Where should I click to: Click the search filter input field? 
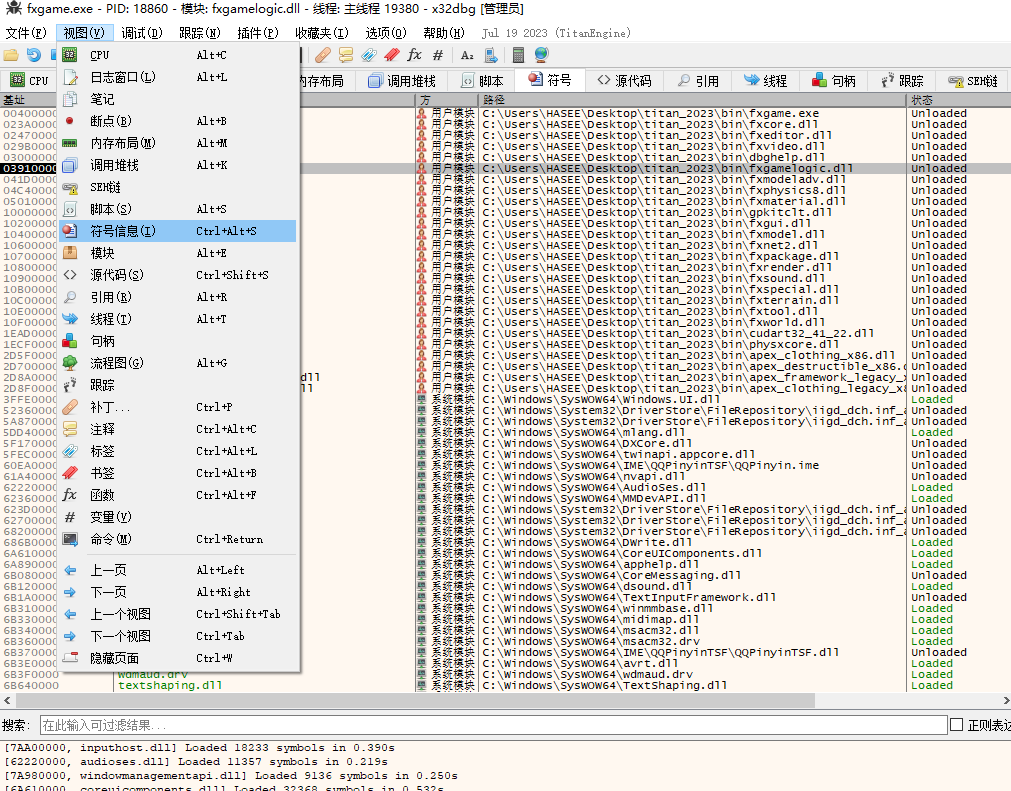(493, 725)
